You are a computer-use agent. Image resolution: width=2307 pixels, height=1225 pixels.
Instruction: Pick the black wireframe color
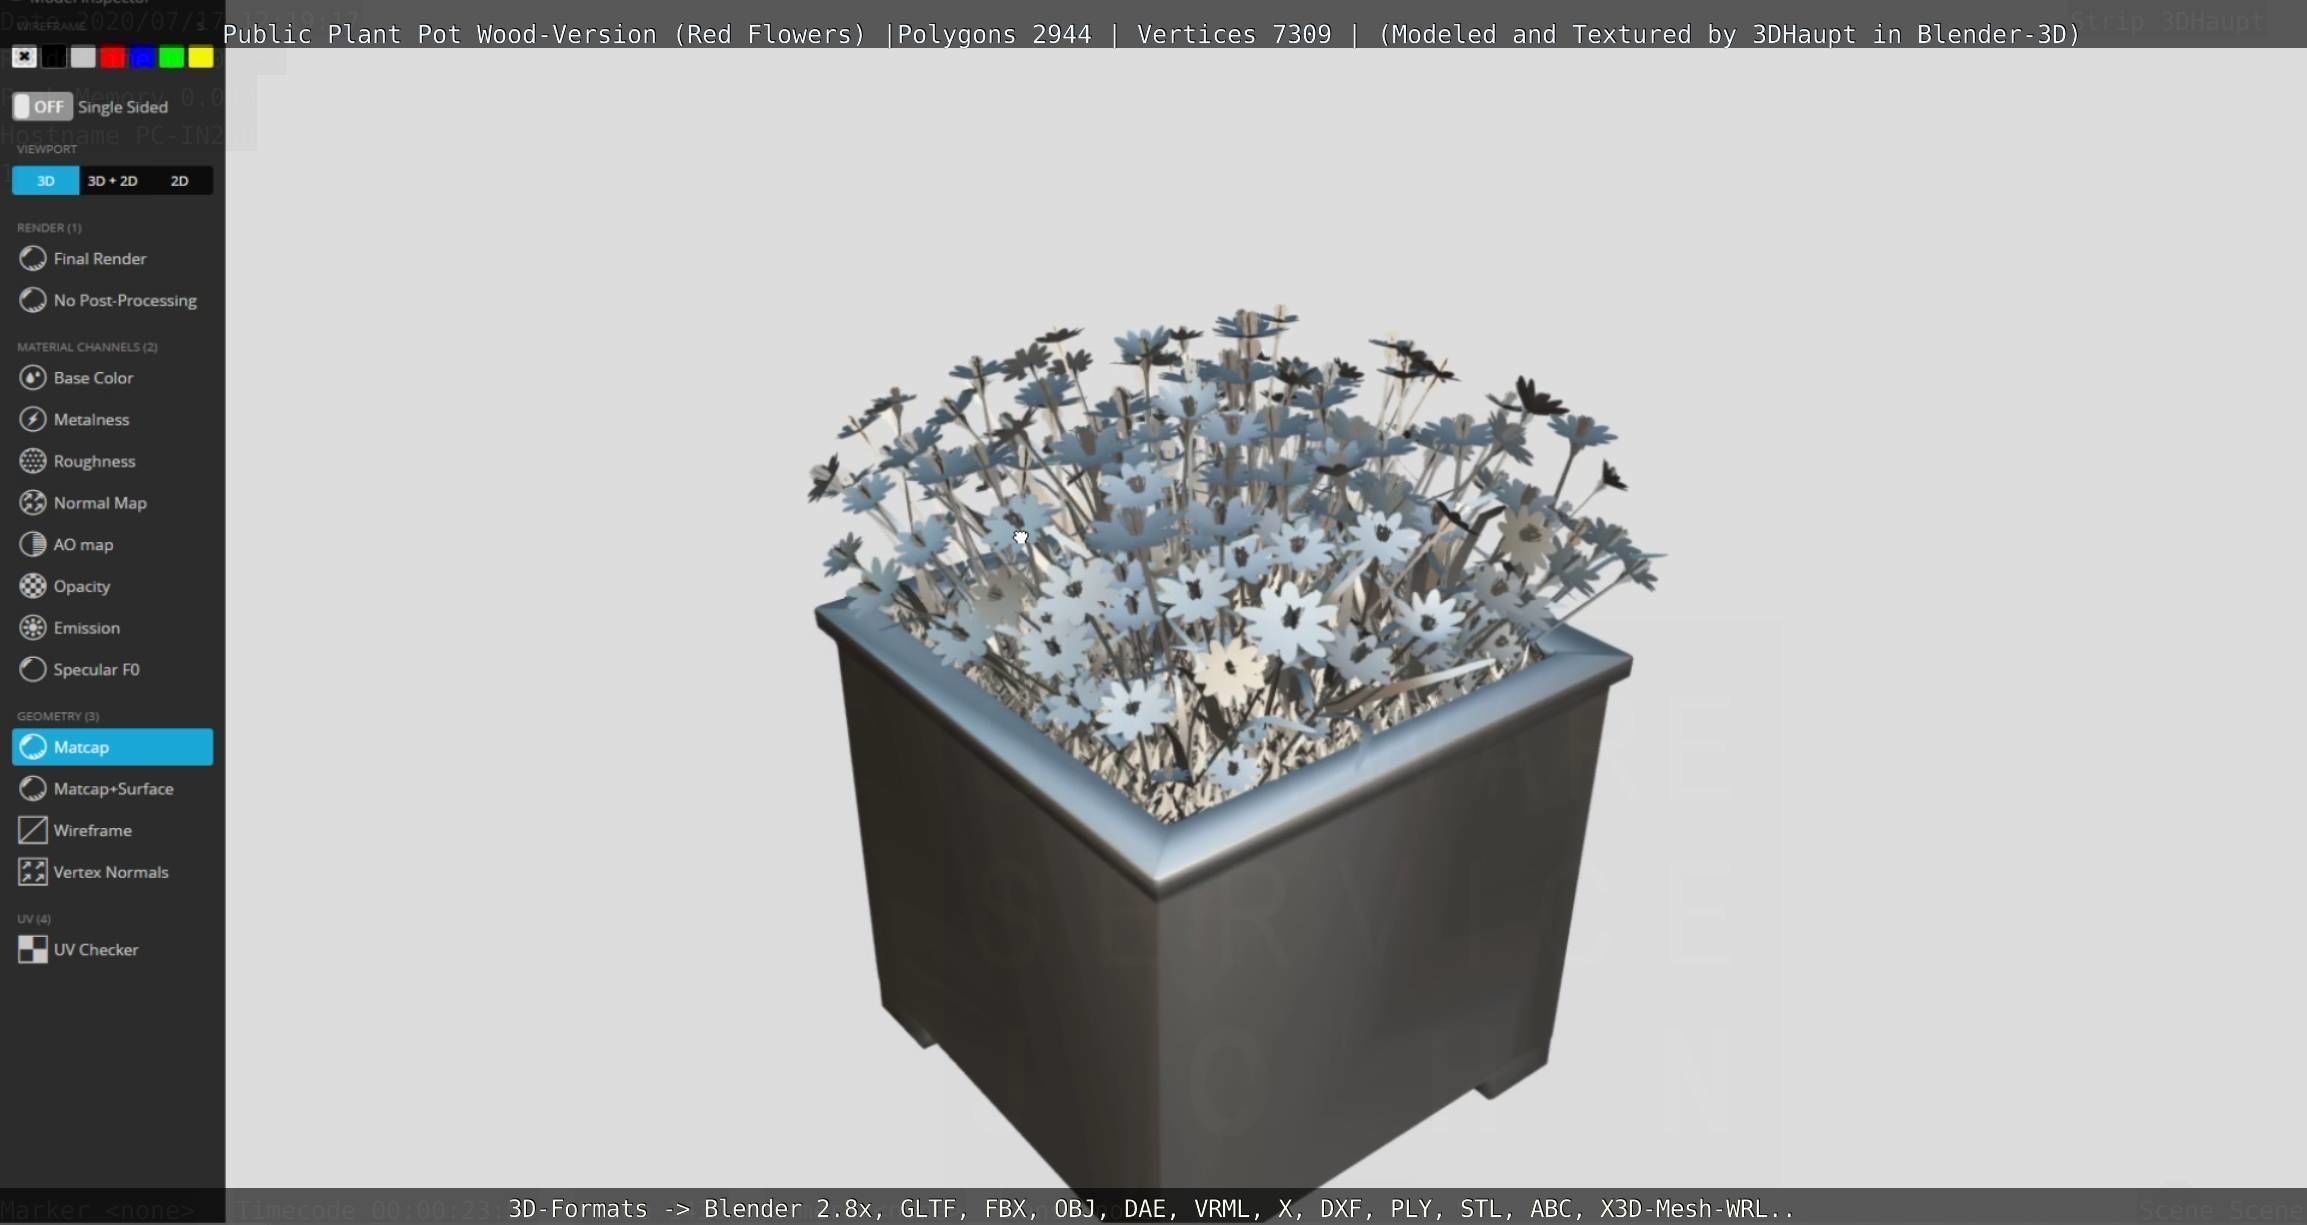(54, 57)
